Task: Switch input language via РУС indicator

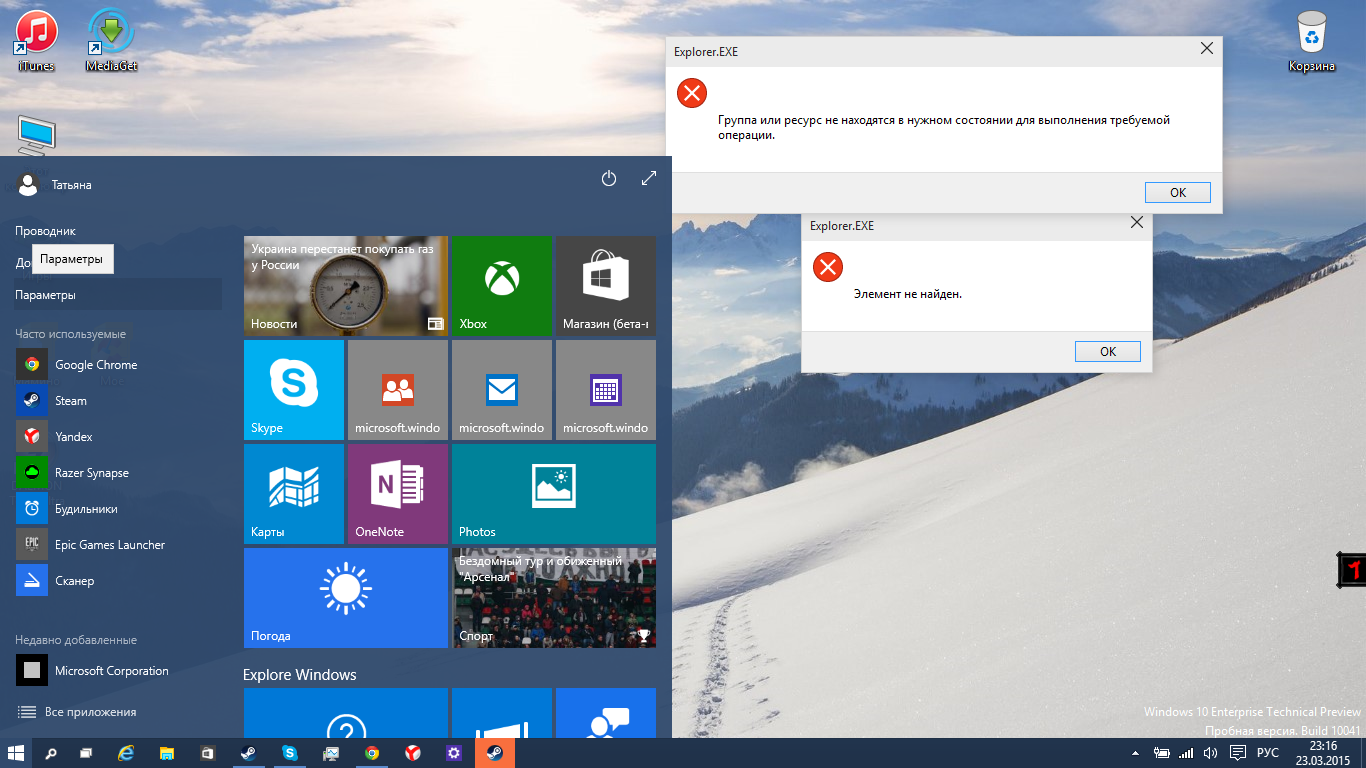Action: tap(1268, 752)
